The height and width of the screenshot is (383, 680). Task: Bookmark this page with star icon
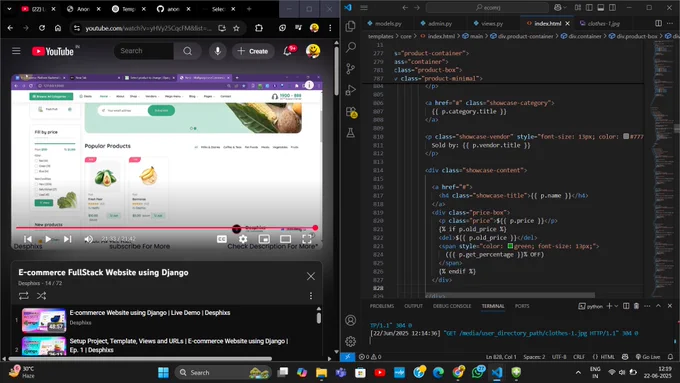point(236,28)
